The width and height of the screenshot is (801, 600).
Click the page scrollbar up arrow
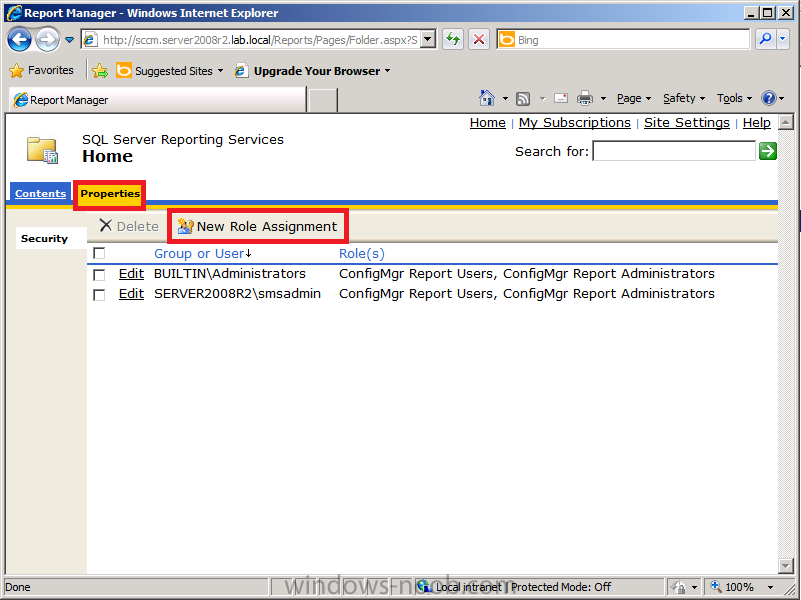click(785, 122)
